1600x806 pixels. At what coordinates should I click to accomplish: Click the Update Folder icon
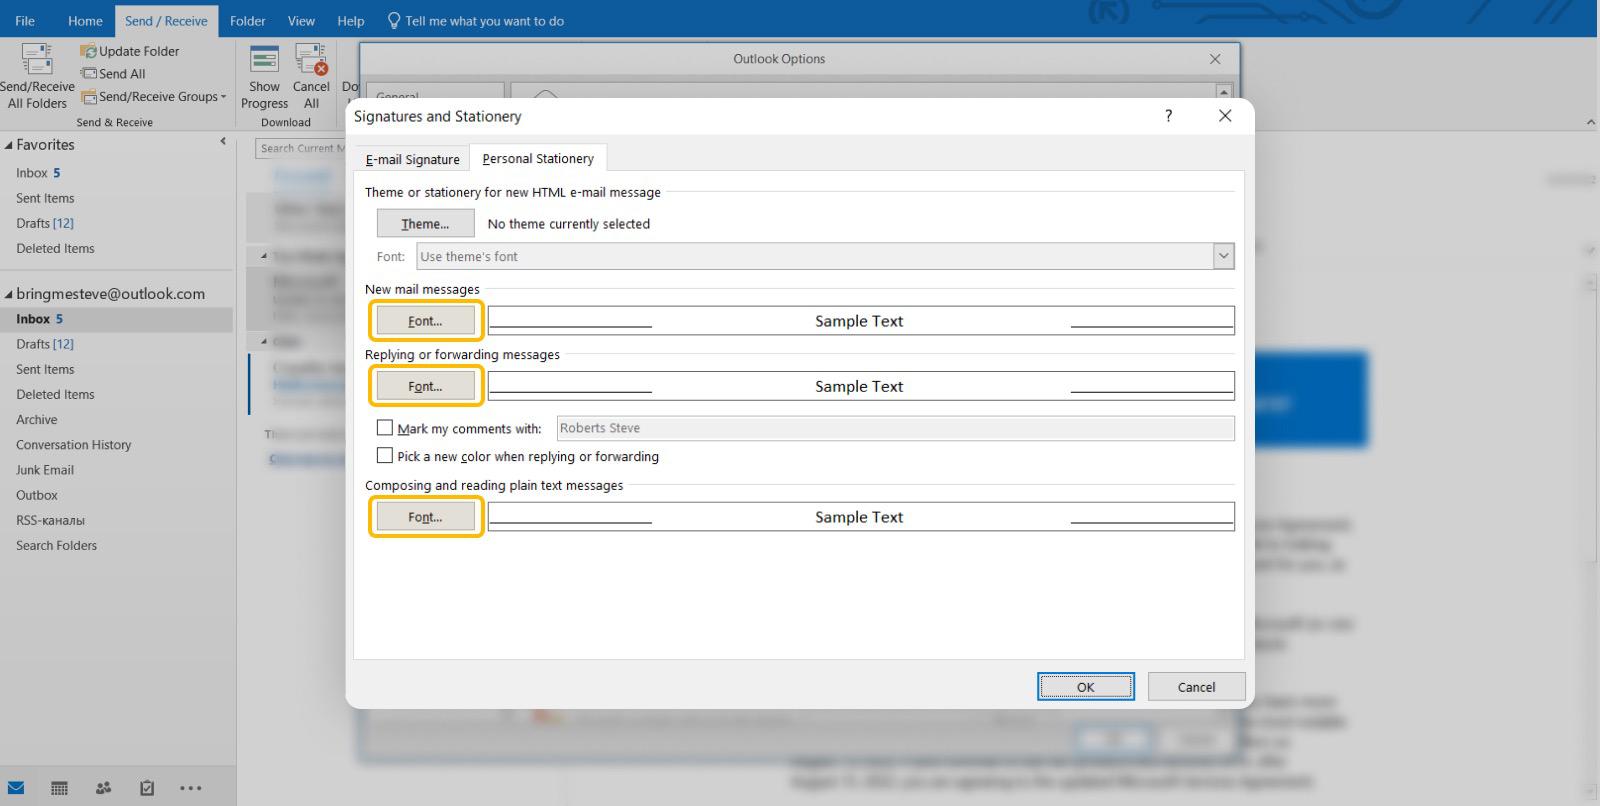pyautogui.click(x=89, y=51)
